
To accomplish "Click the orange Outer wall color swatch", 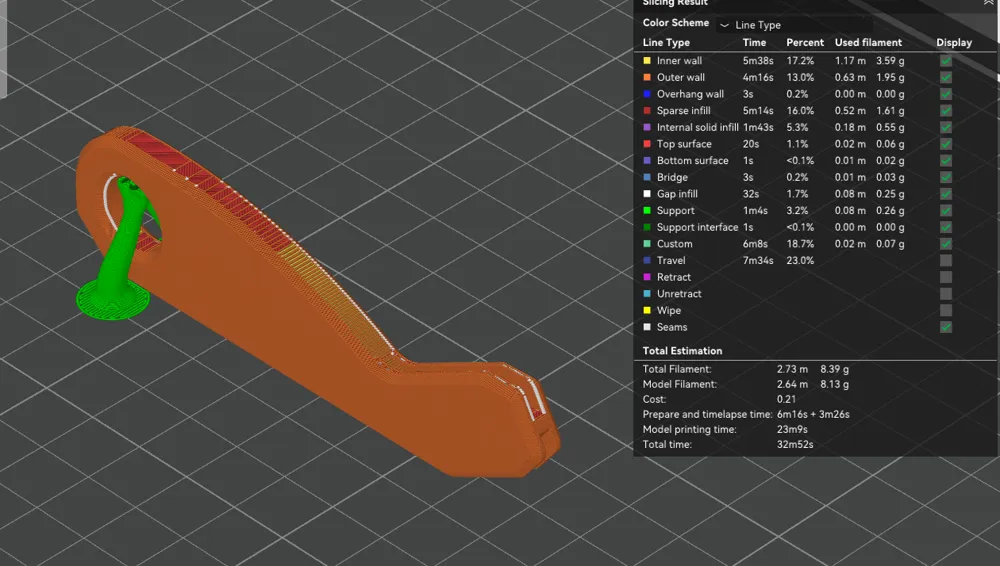I will (647, 77).
